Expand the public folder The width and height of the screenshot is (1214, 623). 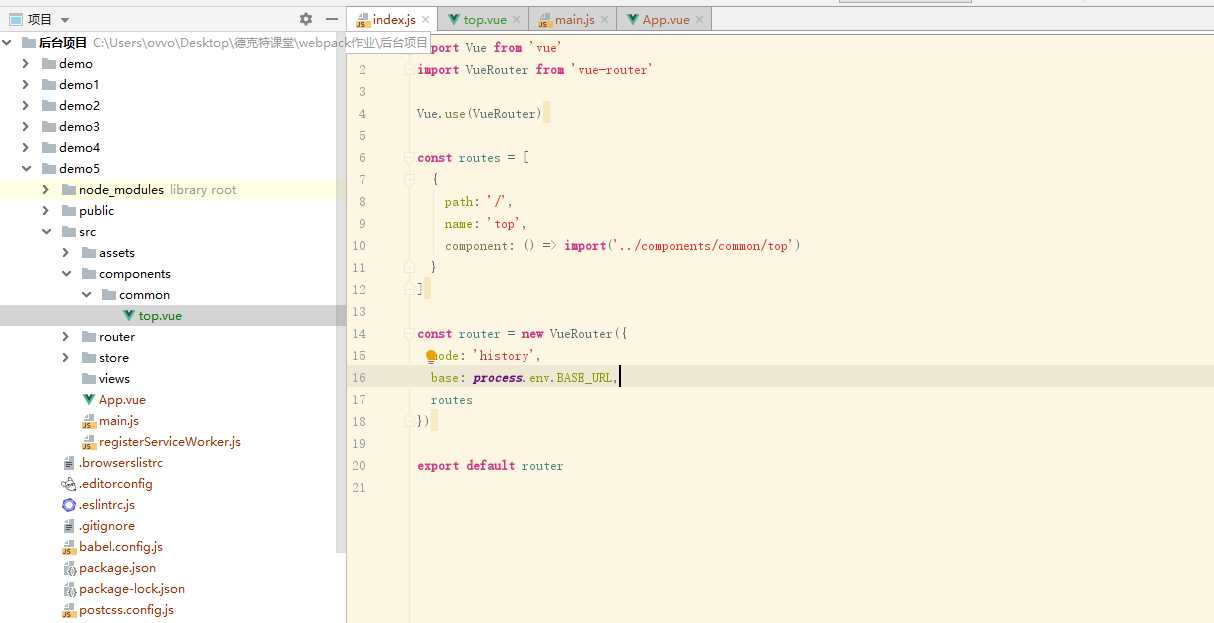pyautogui.click(x=46, y=211)
